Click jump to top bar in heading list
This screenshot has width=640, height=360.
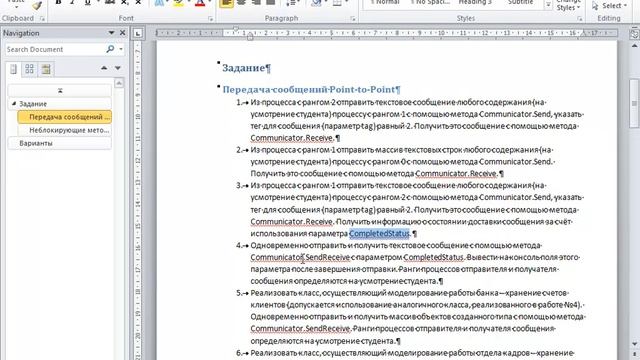(x=60, y=90)
